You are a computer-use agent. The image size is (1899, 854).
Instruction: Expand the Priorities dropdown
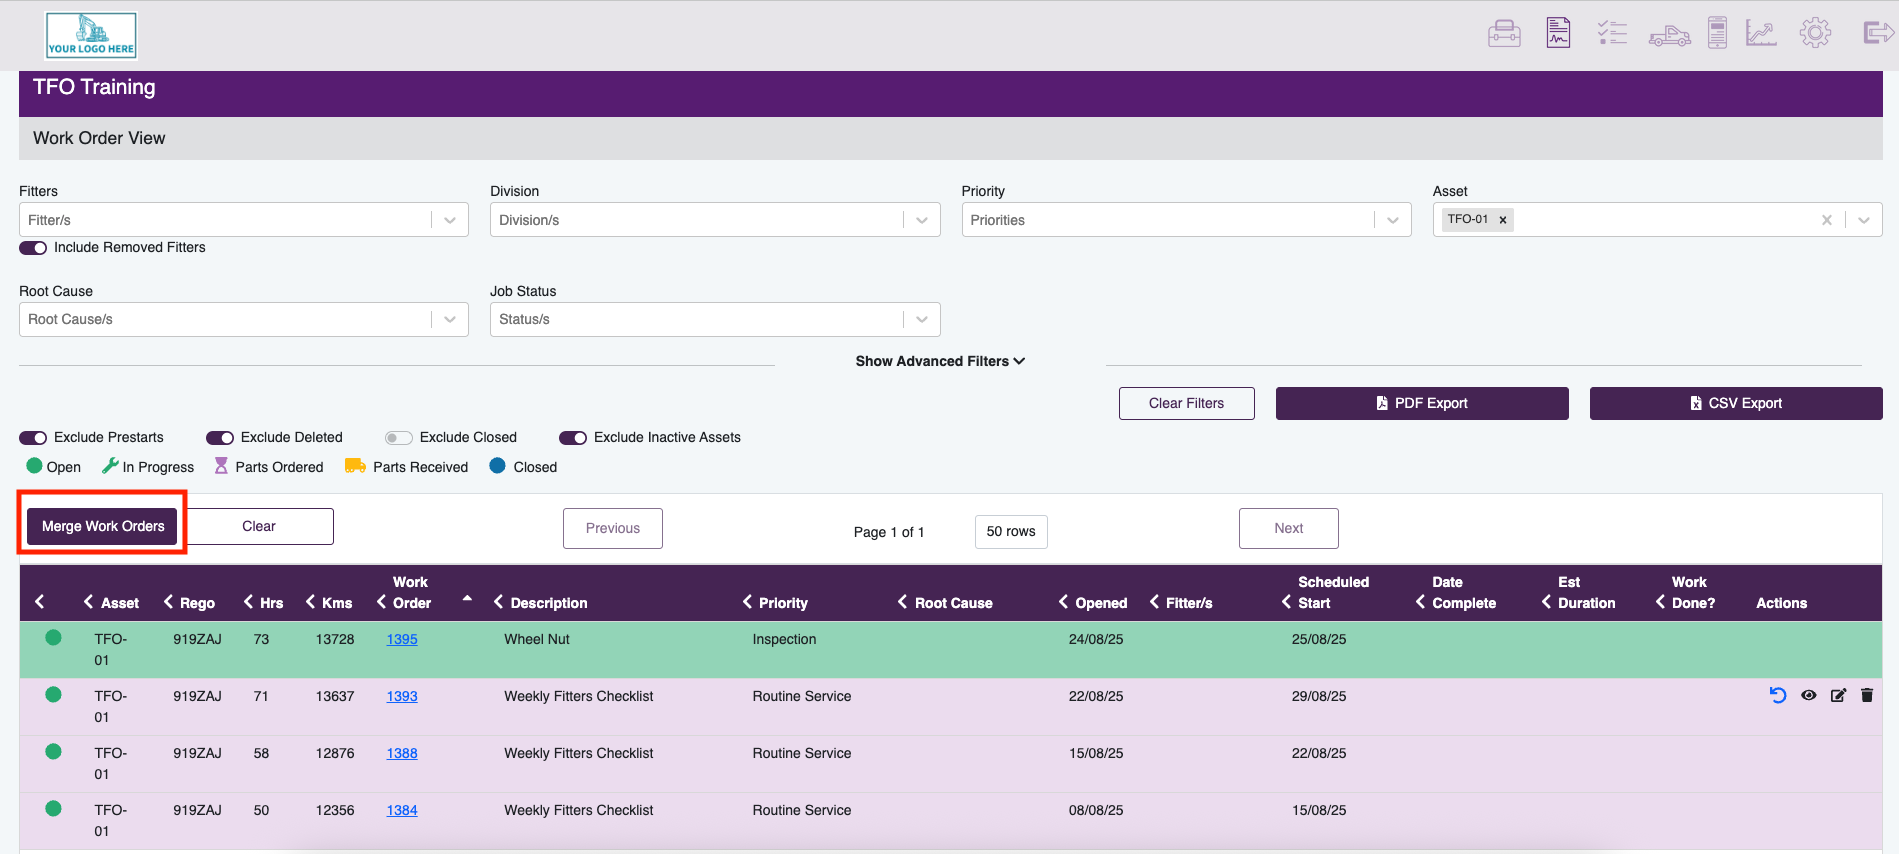1186,220
